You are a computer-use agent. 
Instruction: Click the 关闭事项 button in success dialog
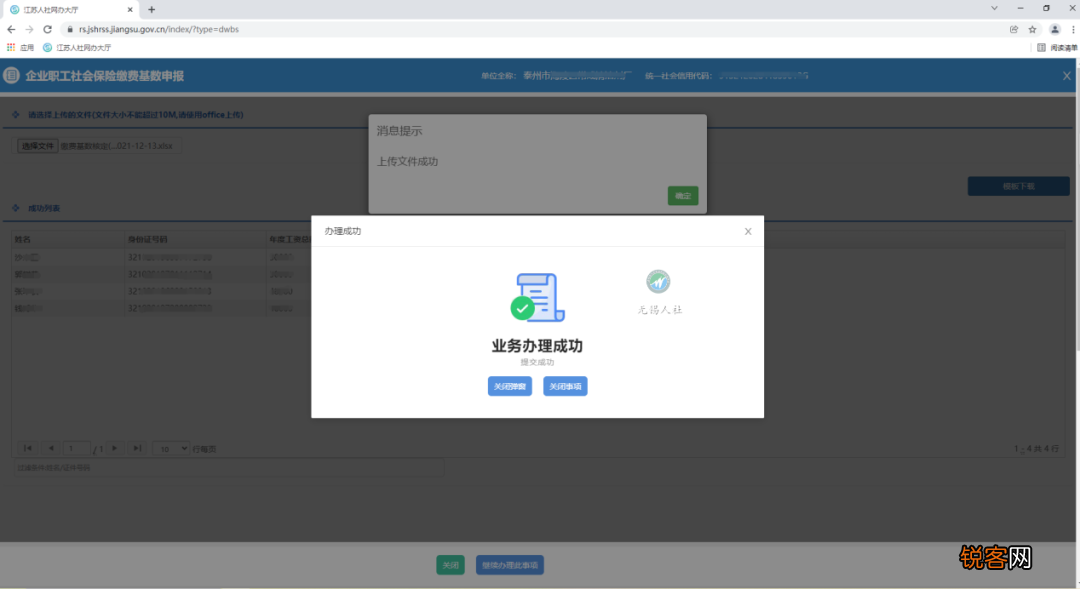point(565,386)
